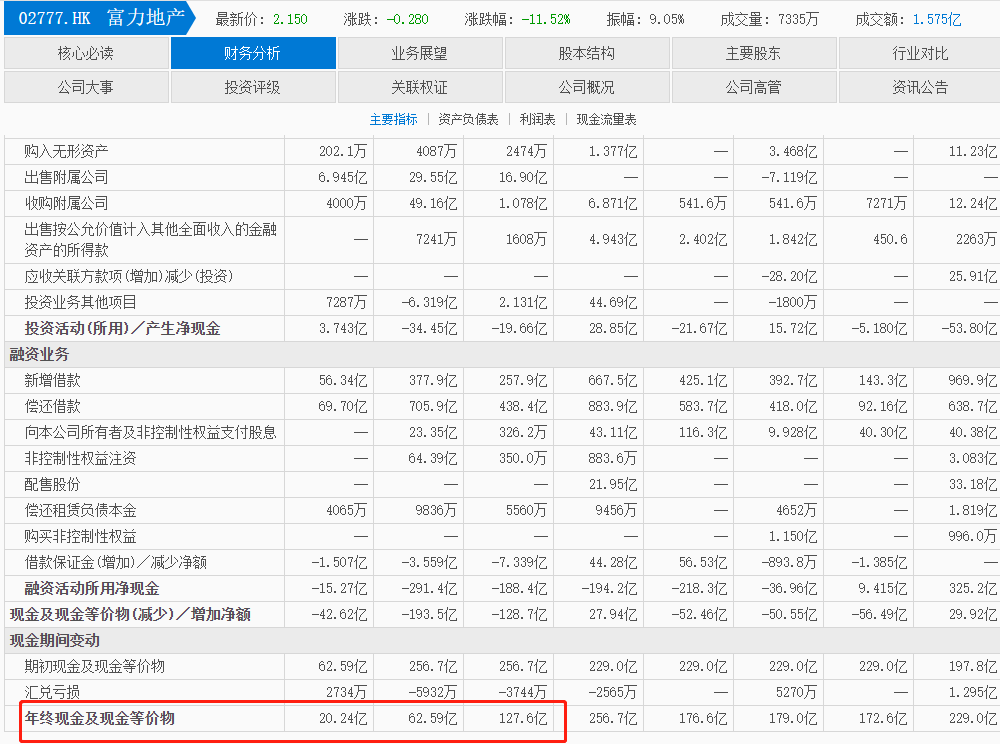View the 主要股东 tab
This screenshot has height=744, width=1000.
click(754, 53)
